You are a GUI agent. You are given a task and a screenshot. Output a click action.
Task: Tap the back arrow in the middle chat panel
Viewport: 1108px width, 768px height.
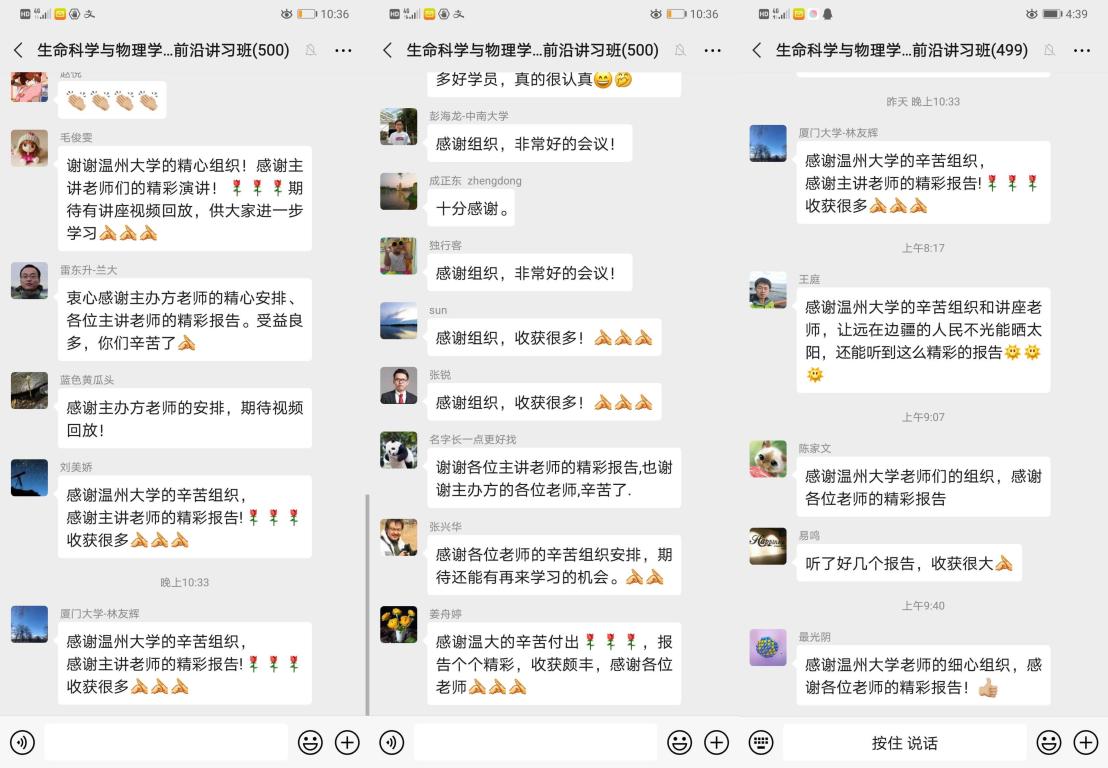(388, 50)
